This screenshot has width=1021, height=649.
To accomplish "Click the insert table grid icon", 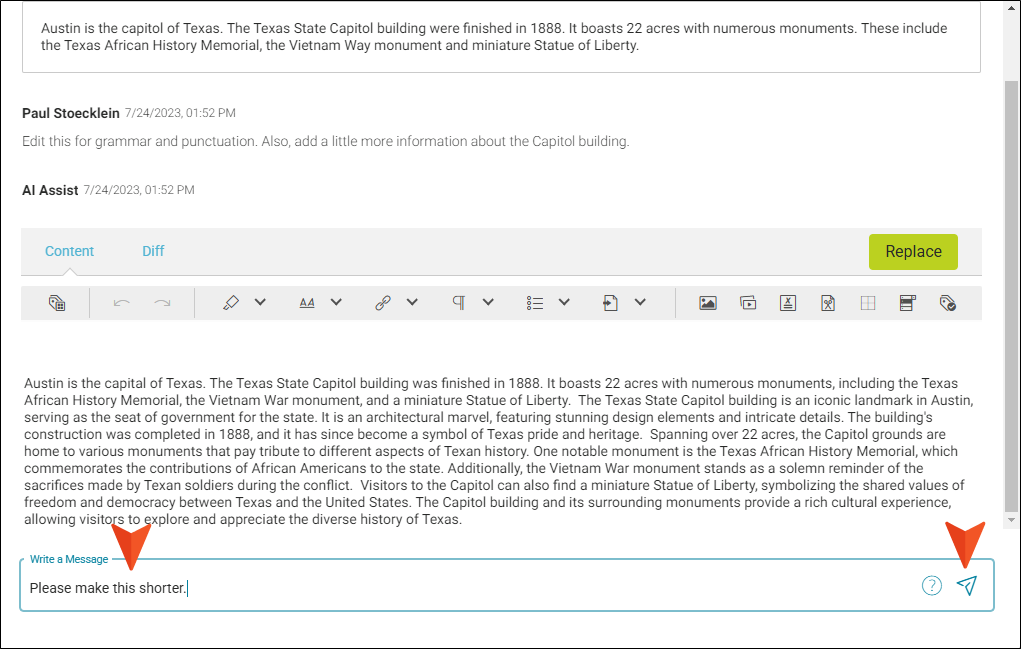I will coord(868,303).
